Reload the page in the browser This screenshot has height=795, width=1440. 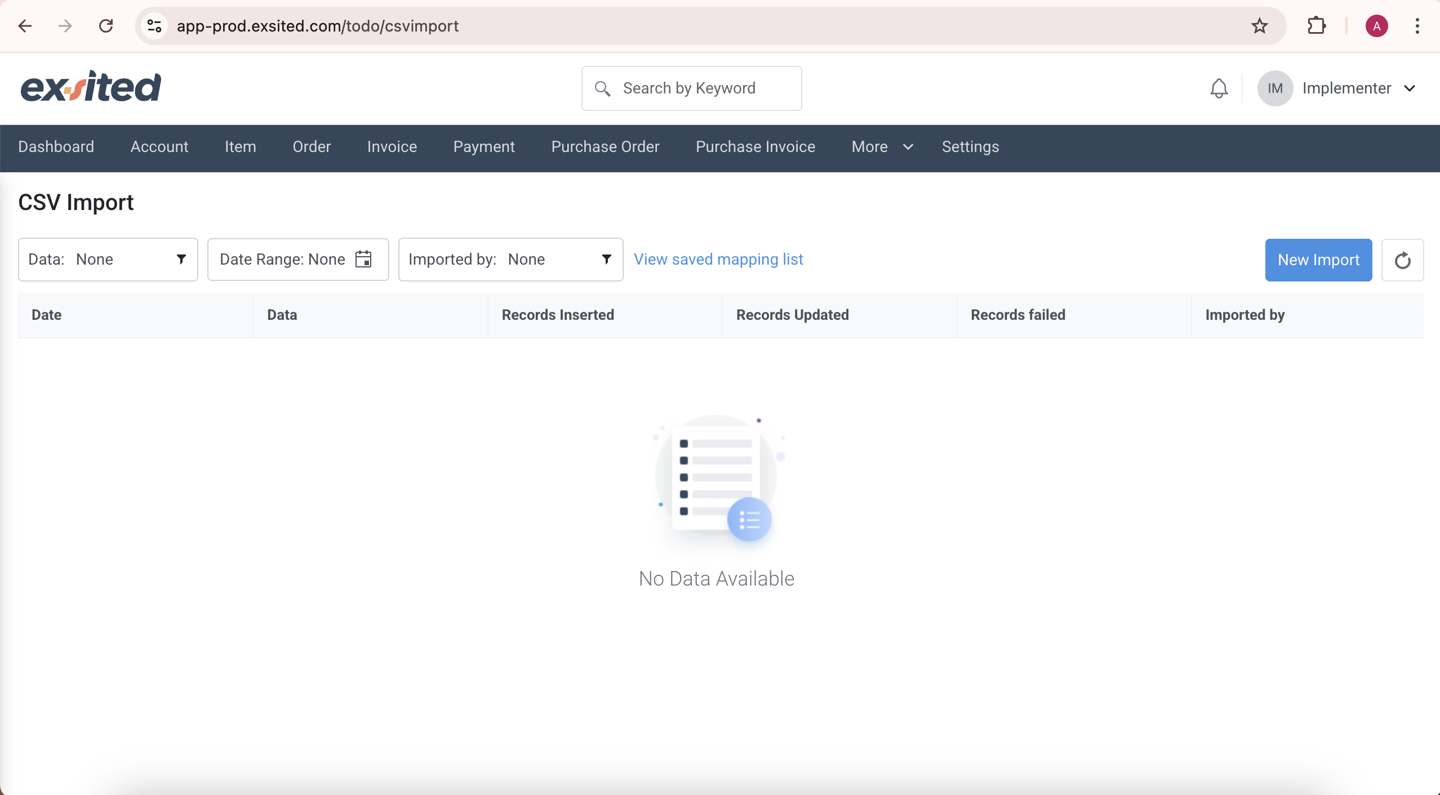(x=106, y=26)
